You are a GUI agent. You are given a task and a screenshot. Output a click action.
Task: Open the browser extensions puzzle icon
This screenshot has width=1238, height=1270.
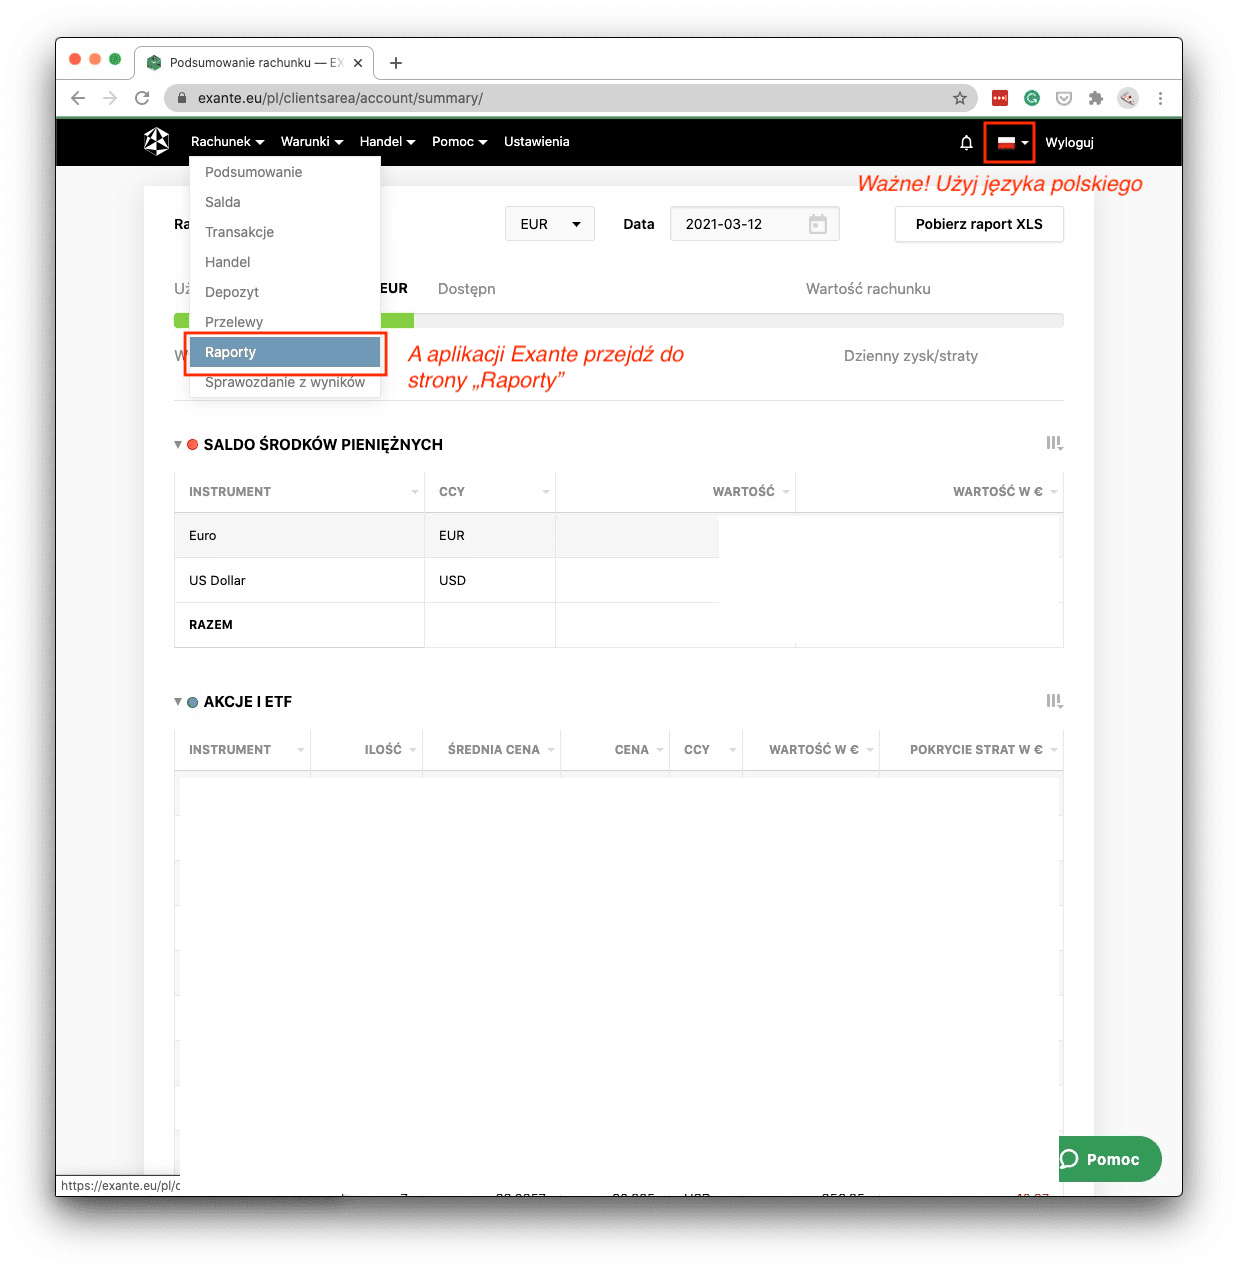pos(1096,98)
